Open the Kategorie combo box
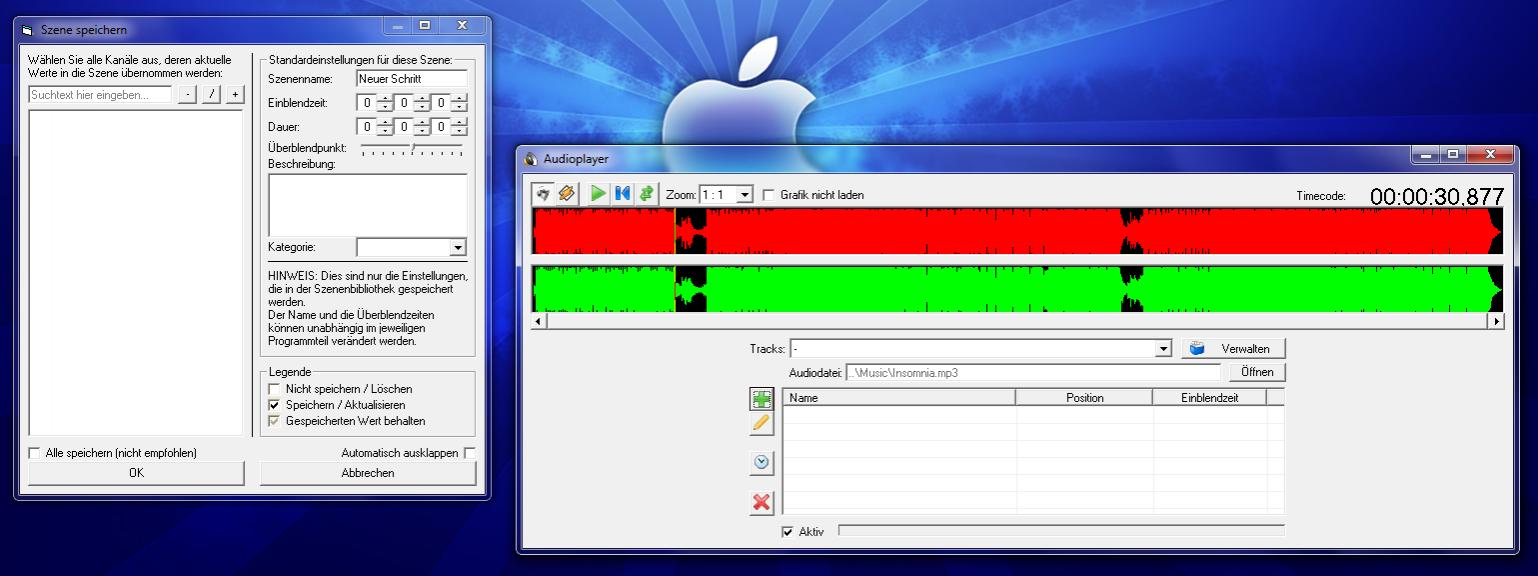1538x576 pixels. (458, 247)
